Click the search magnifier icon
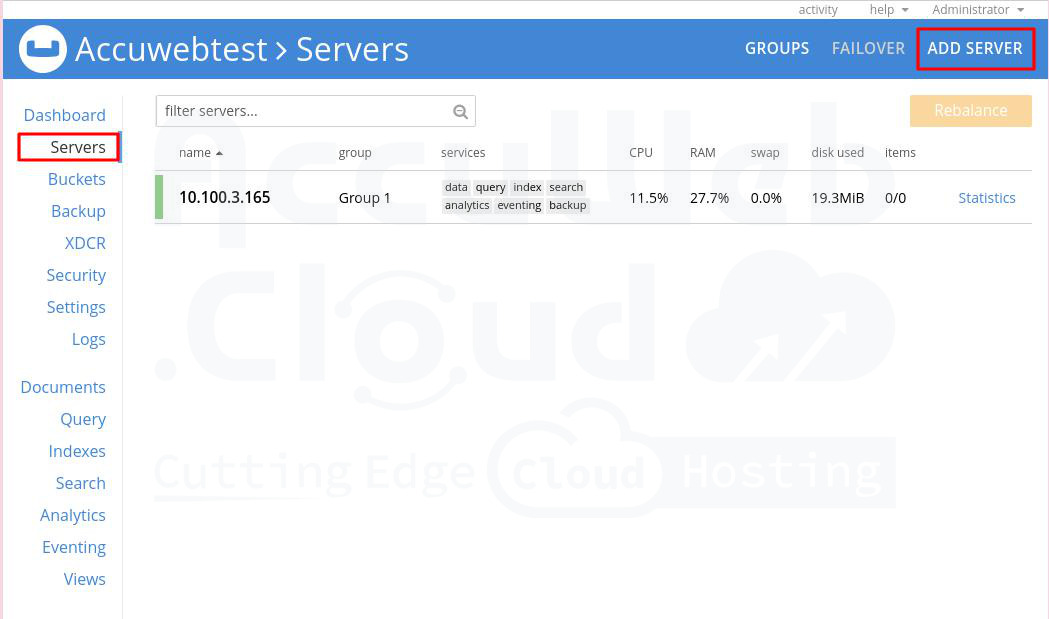The image size is (1049, 619). 460,112
